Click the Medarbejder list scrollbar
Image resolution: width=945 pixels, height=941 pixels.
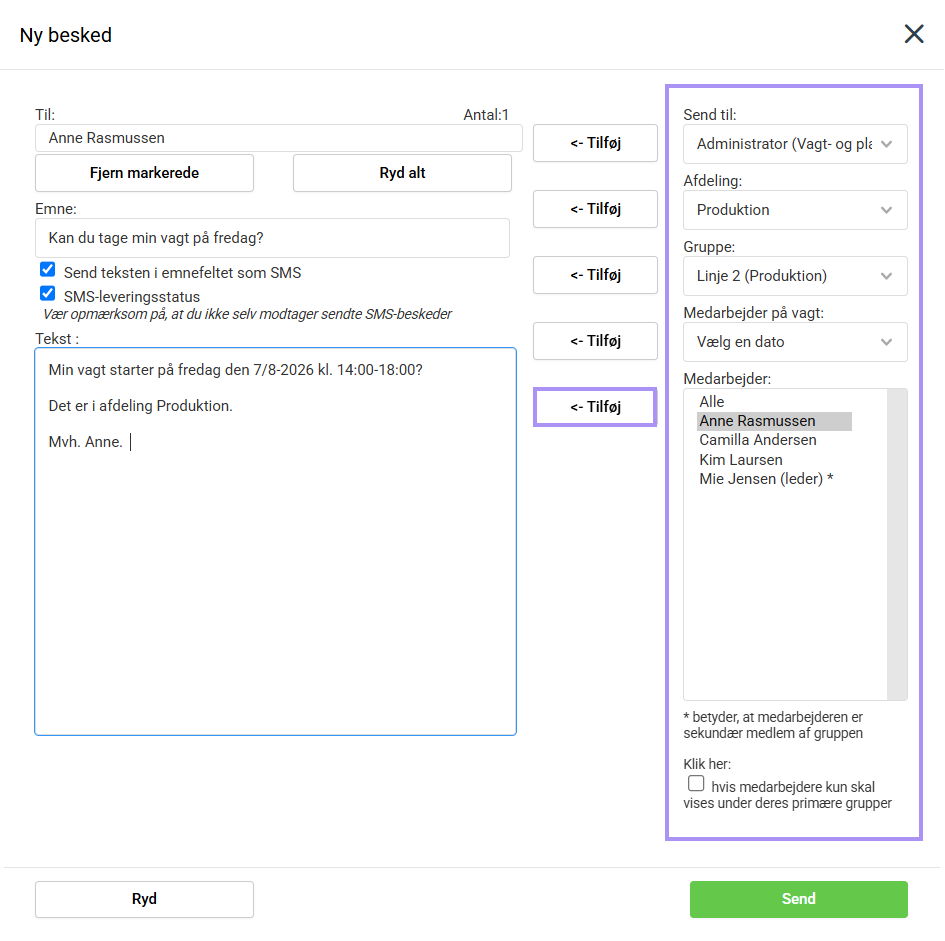(x=897, y=544)
